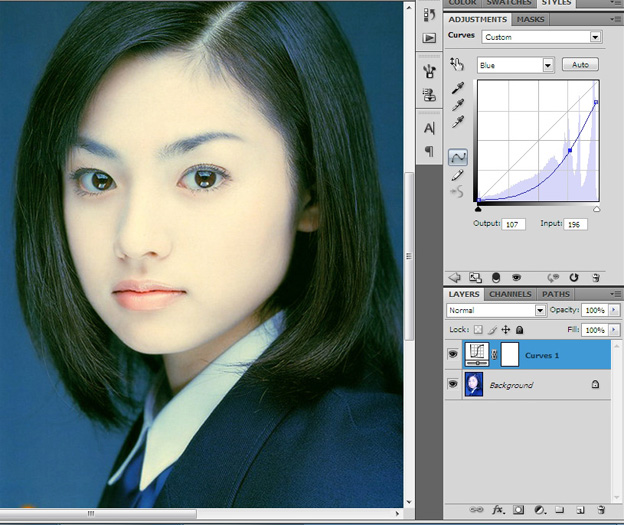Create a new layer icon
The width and height of the screenshot is (624, 525).
click(x=580, y=510)
